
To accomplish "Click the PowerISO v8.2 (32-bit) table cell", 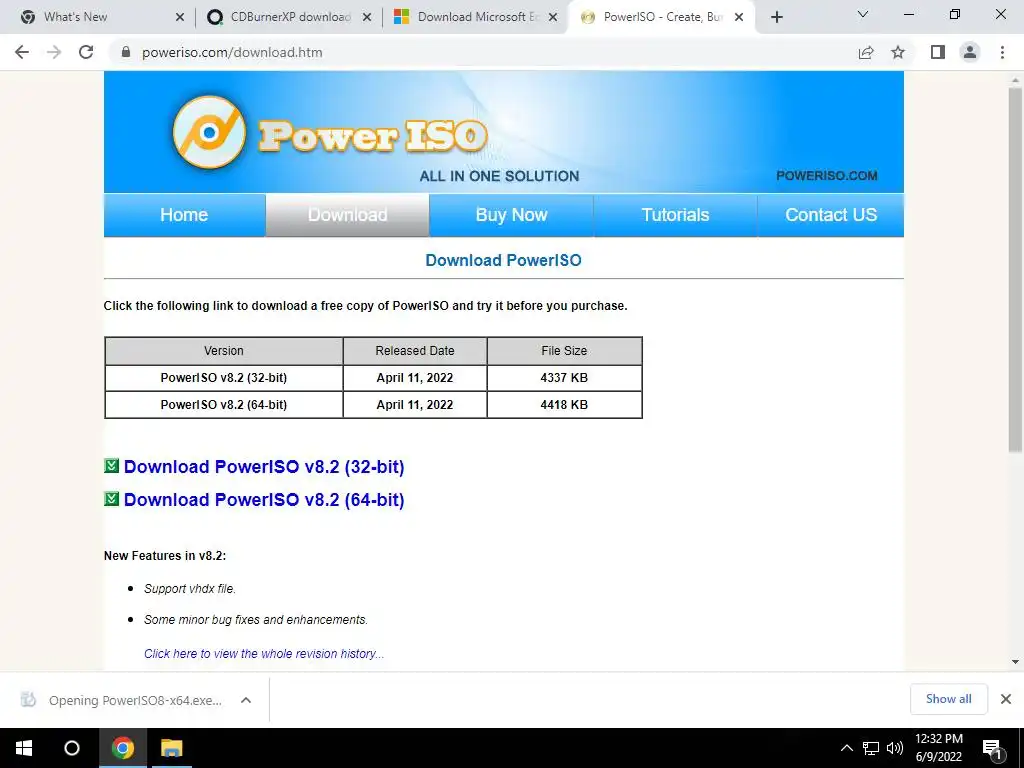I will (x=224, y=377).
